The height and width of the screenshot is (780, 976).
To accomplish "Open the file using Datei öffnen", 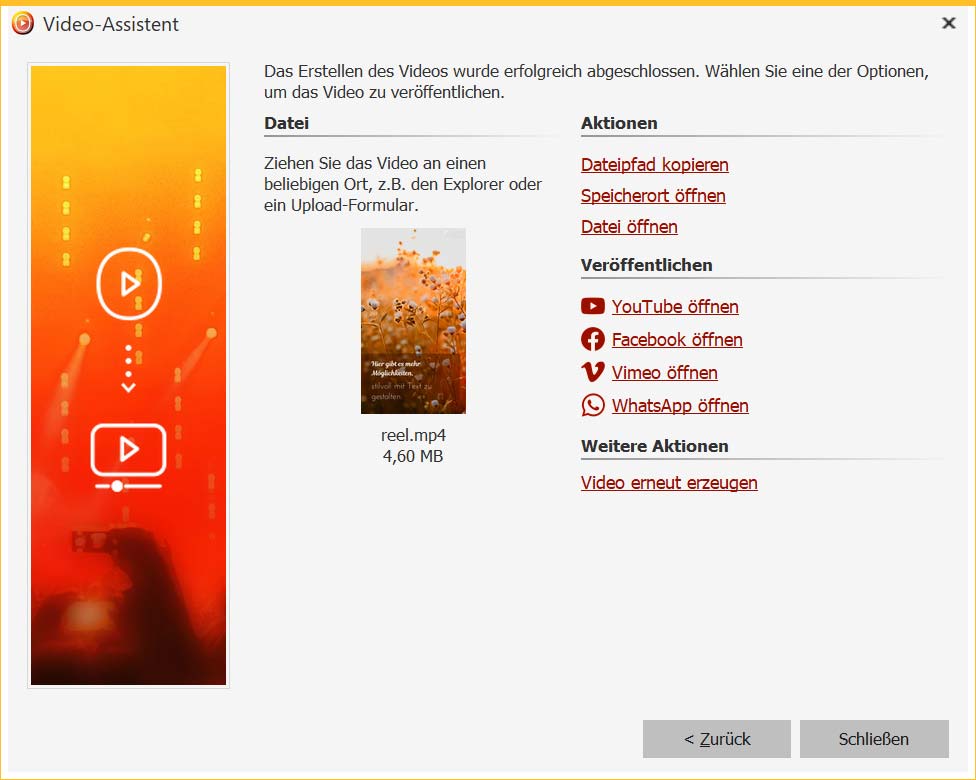I will 629,227.
